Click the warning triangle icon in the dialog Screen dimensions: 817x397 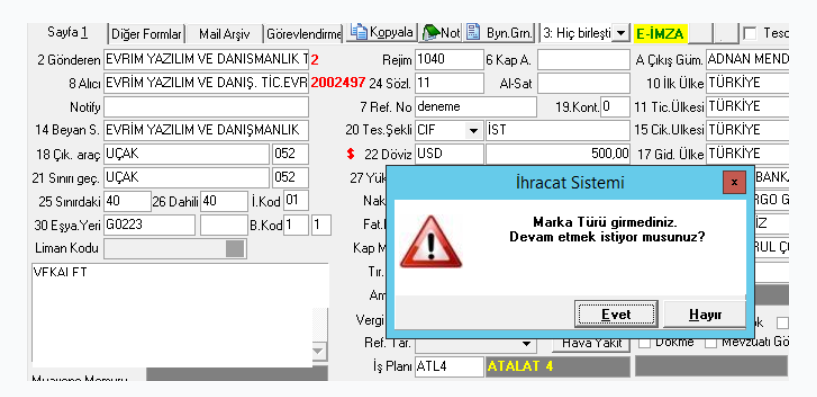tap(431, 241)
